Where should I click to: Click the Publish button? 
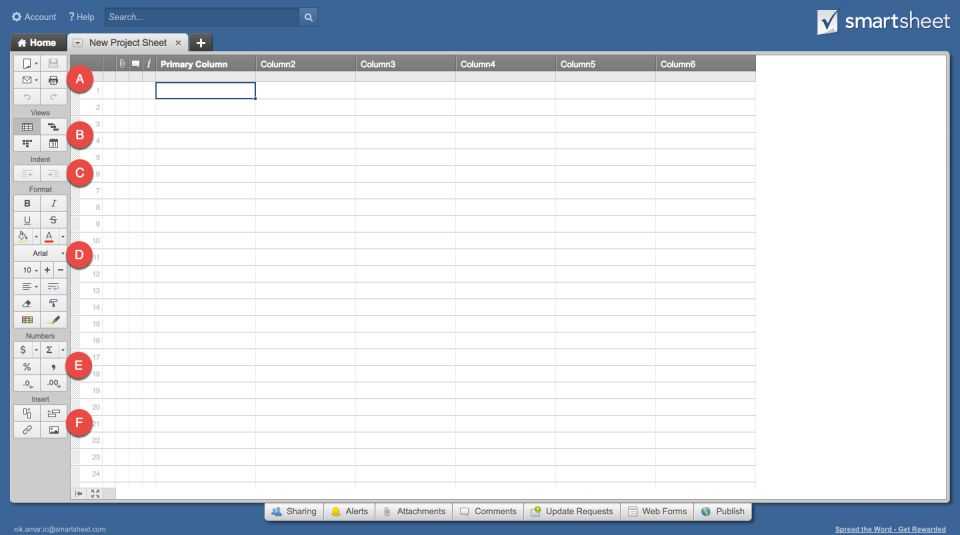[x=722, y=511]
